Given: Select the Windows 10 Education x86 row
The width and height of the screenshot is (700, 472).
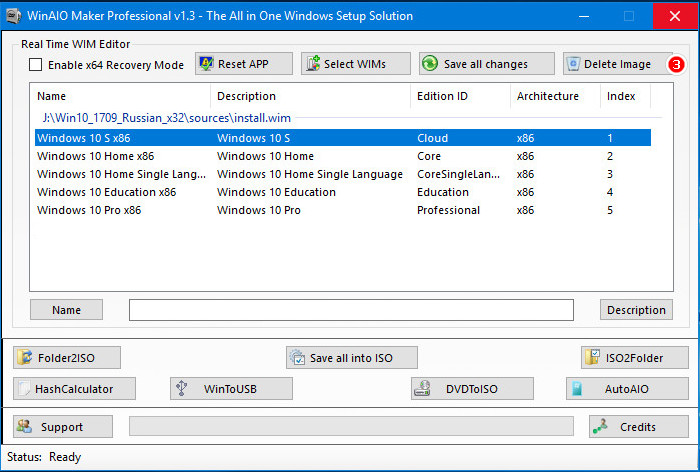Looking at the screenshot, I should click(343, 192).
